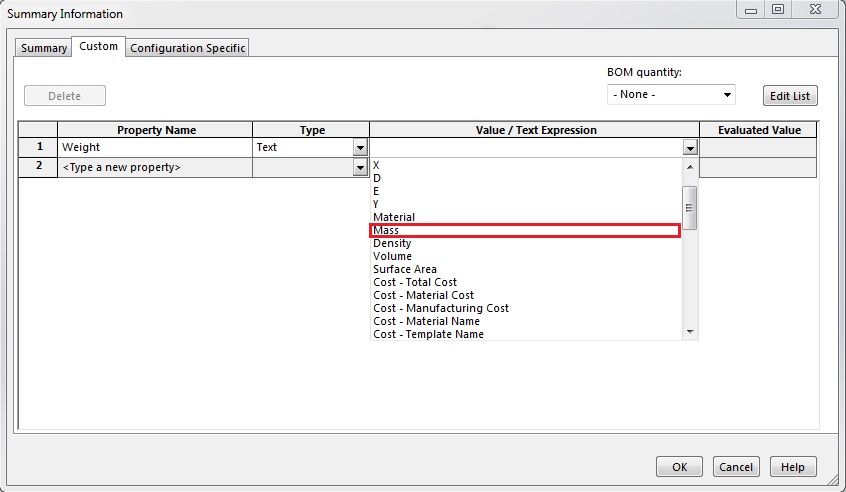
Task: Select Cost - Total Cost entry
Action: click(x=415, y=283)
